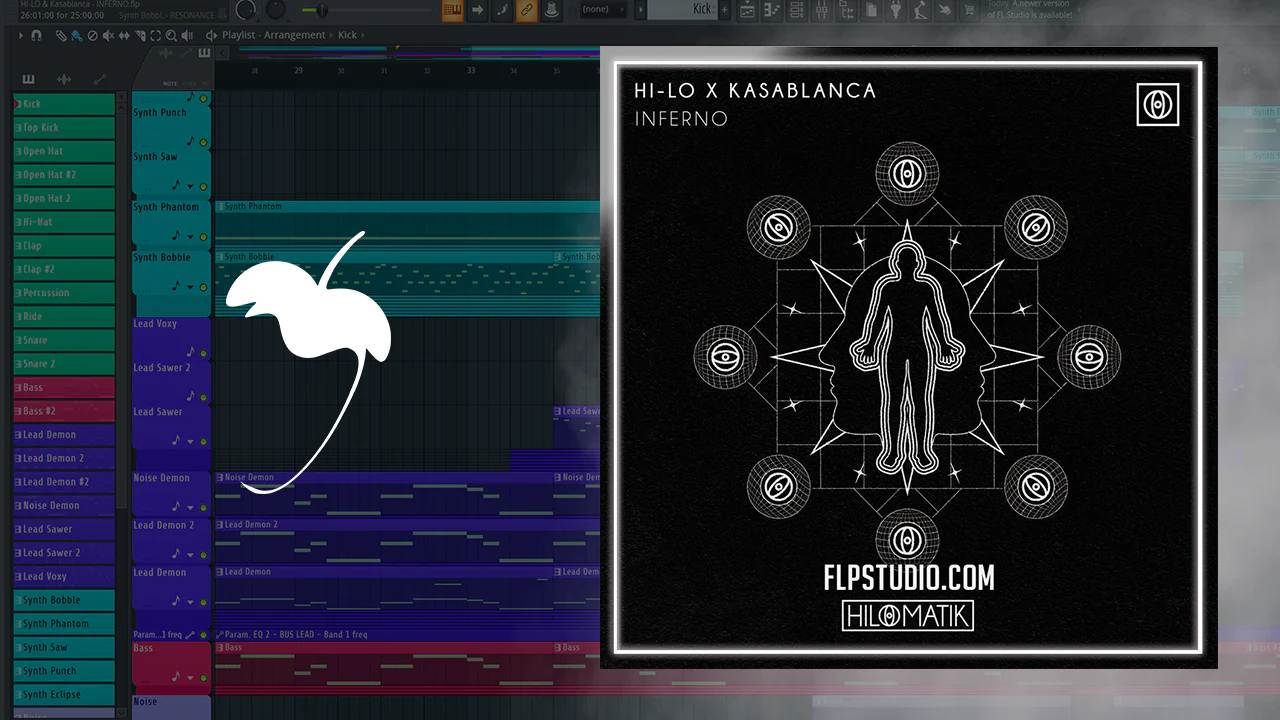Open the shopping cart content library
The image size is (1280, 720).
(968, 10)
